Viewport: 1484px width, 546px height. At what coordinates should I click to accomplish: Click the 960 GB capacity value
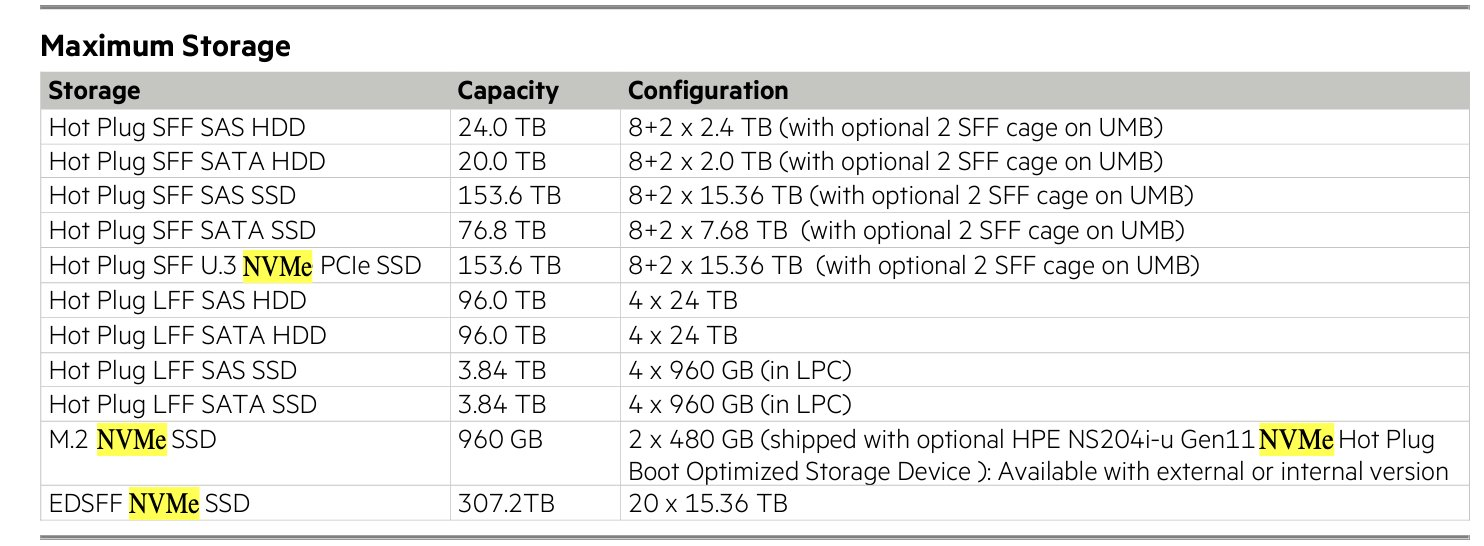[x=499, y=440]
